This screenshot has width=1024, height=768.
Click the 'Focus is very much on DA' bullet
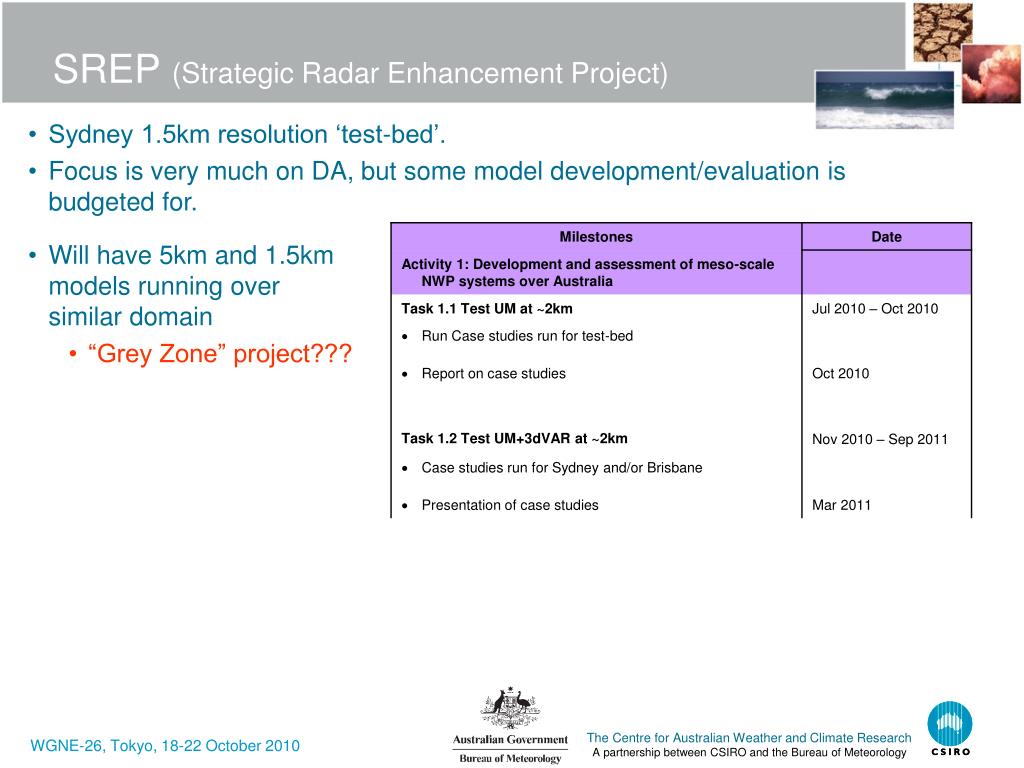[x=447, y=186]
